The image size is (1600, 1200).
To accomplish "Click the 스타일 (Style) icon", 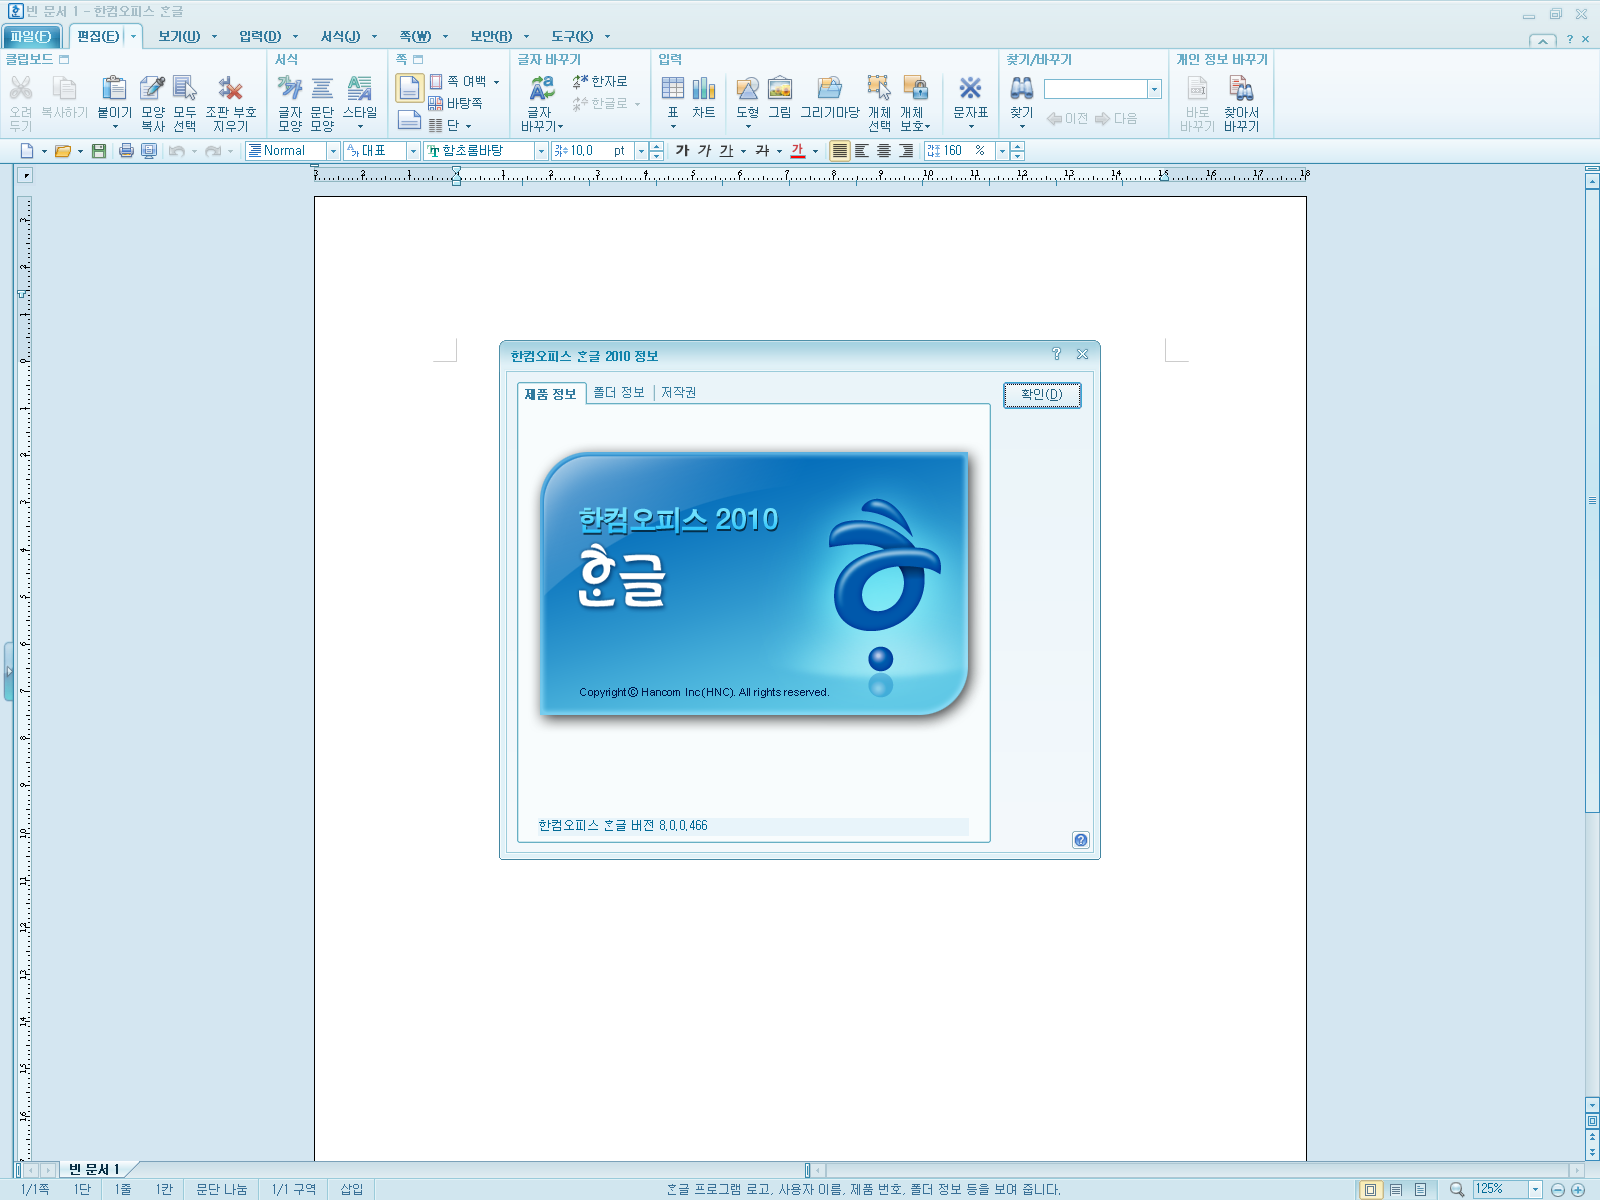I will pyautogui.click(x=360, y=89).
